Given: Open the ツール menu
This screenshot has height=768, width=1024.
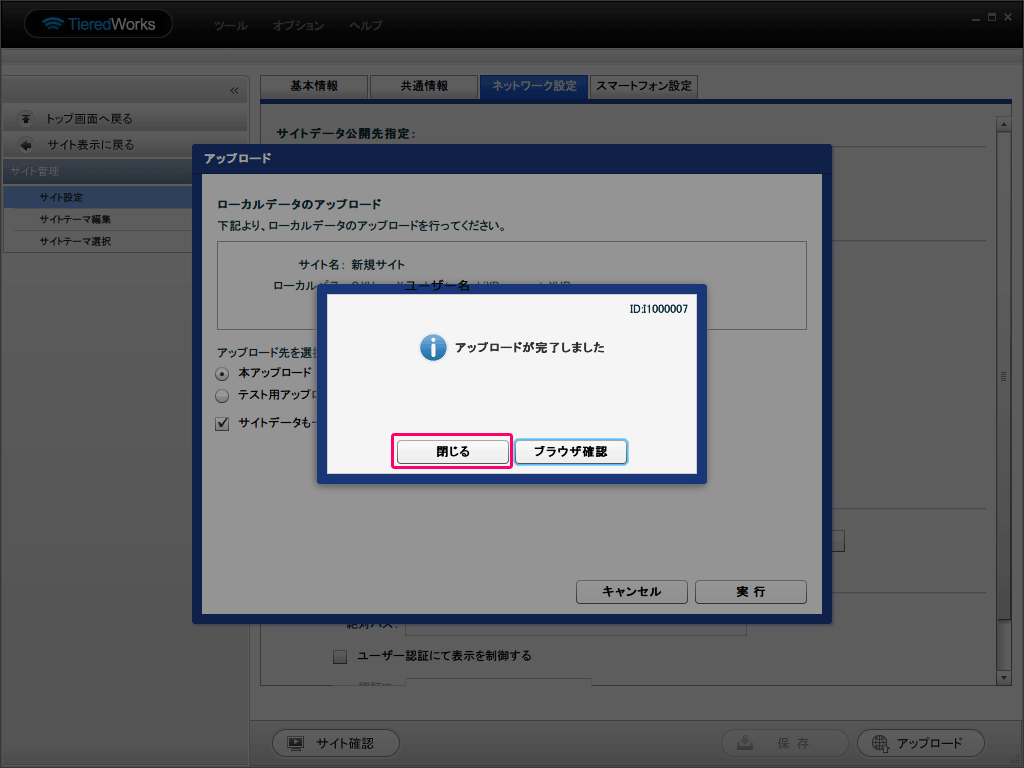Looking at the screenshot, I should pyautogui.click(x=231, y=26).
